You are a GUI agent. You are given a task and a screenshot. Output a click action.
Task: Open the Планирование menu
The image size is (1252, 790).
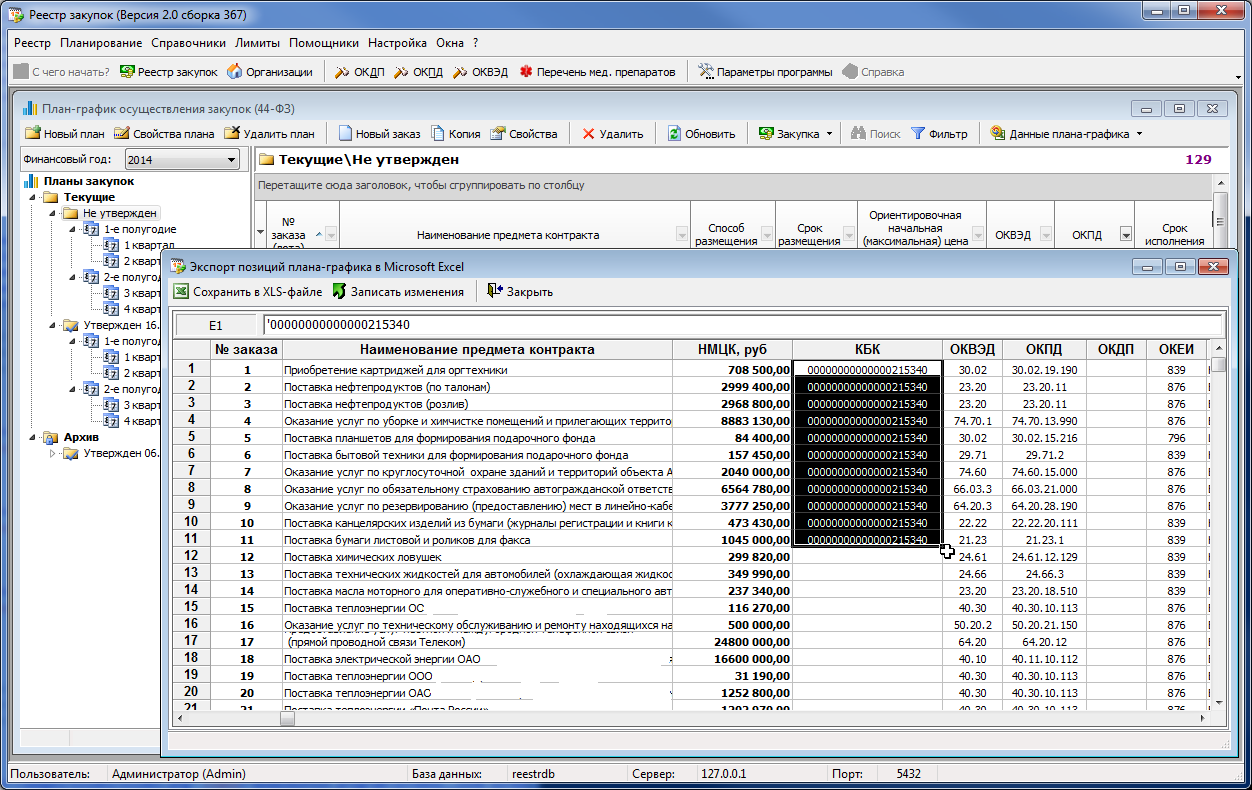coord(101,43)
